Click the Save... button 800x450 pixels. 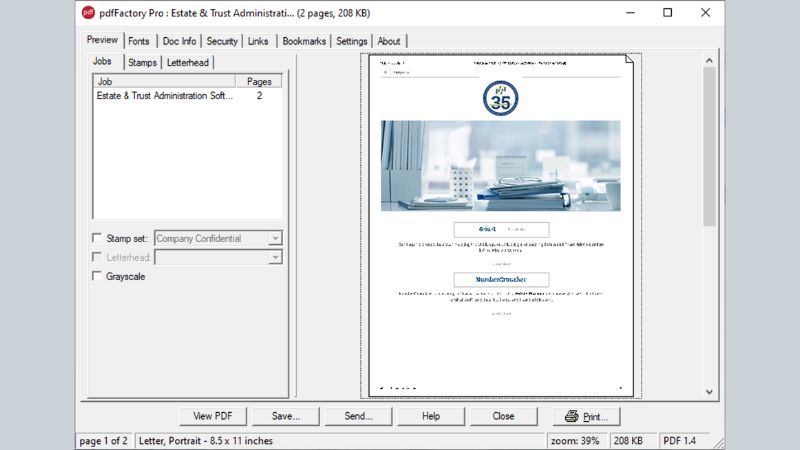coord(286,416)
